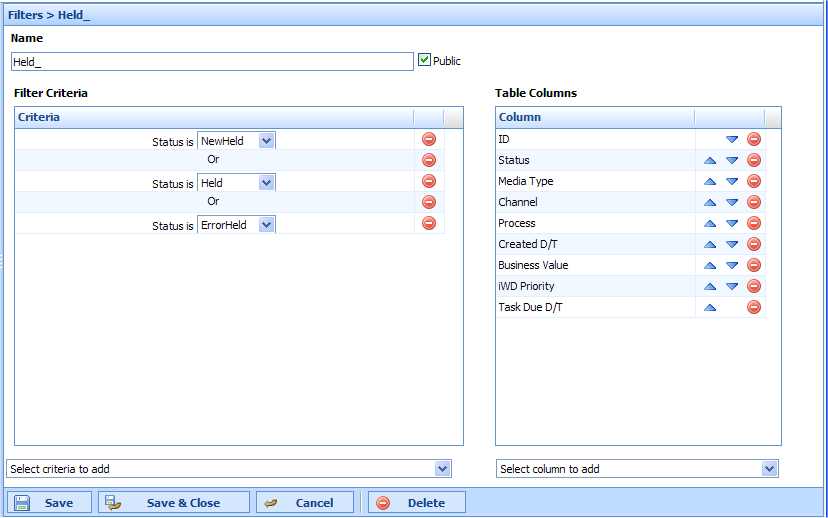828x518 pixels.
Task: Move iWD Priority column down
Action: 732,287
